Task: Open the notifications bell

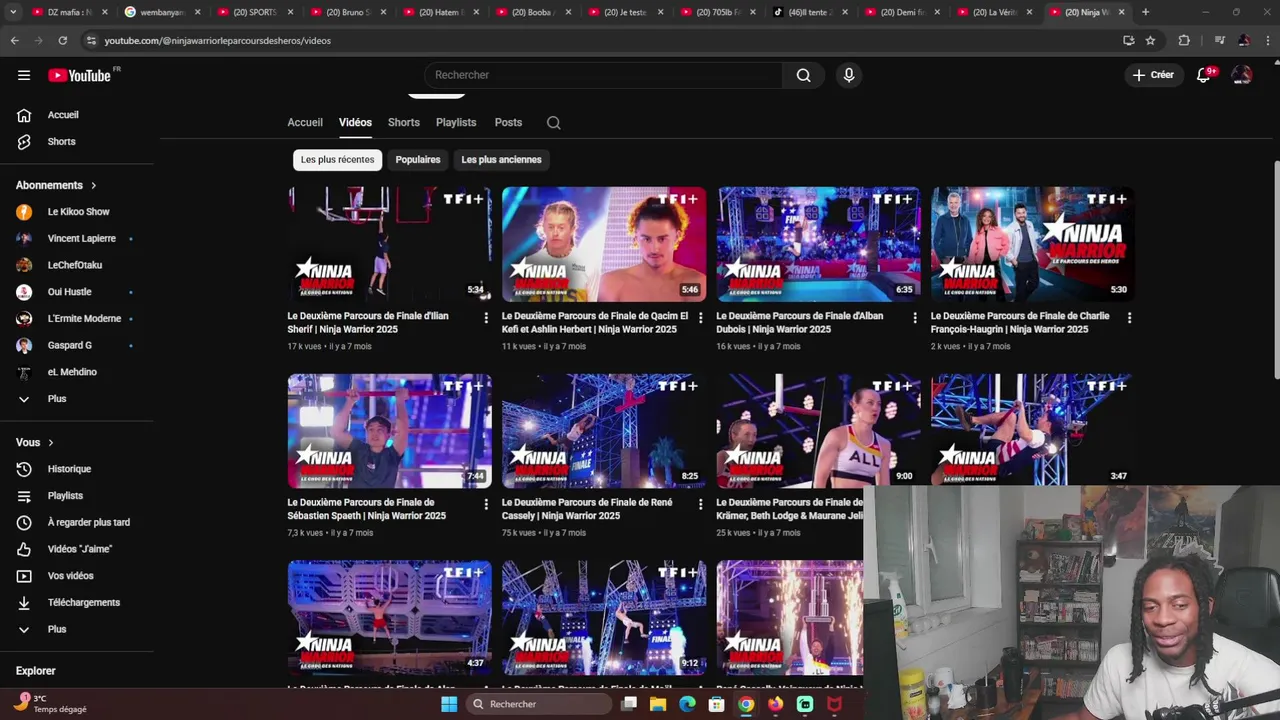Action: point(1204,75)
